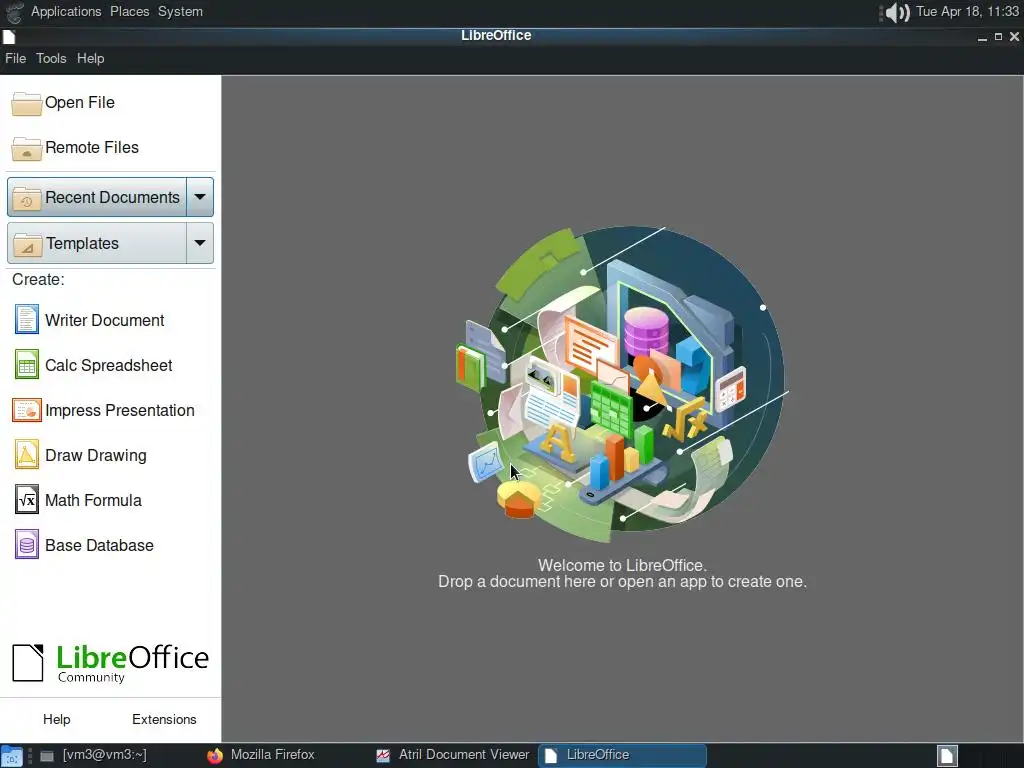Click the terminal icon in the taskbar

[46, 756]
